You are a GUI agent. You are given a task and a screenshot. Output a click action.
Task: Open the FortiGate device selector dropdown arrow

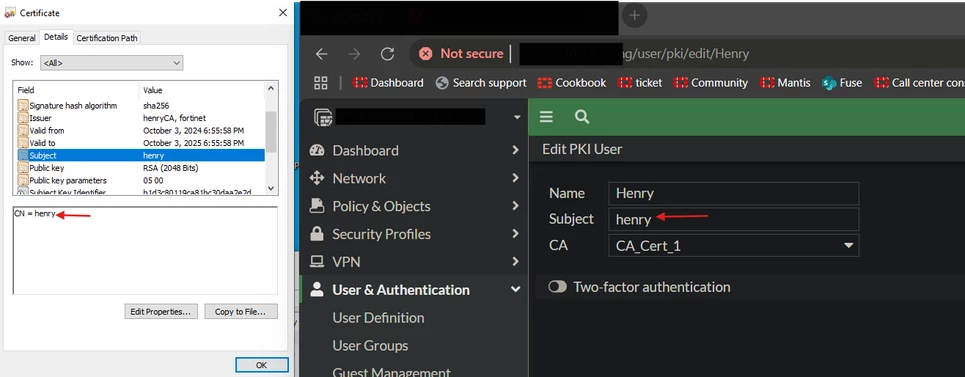(517, 117)
